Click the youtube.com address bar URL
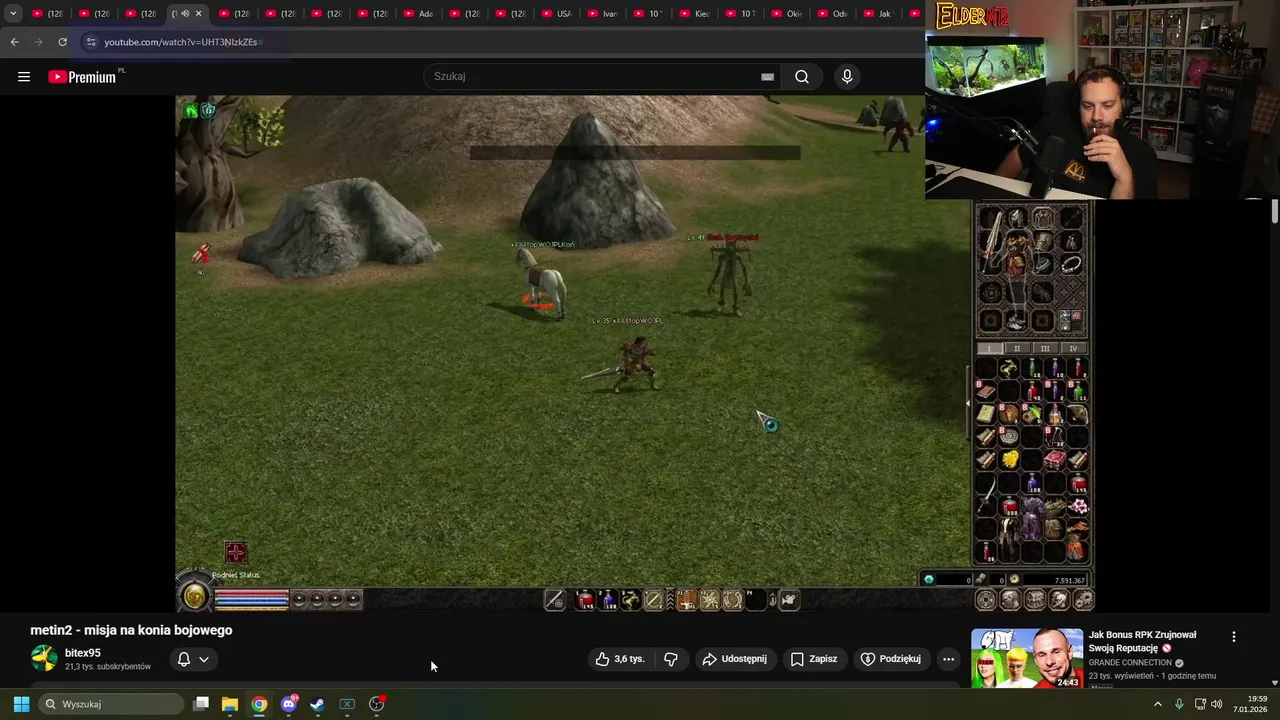The width and height of the screenshot is (1280, 720). click(181, 42)
